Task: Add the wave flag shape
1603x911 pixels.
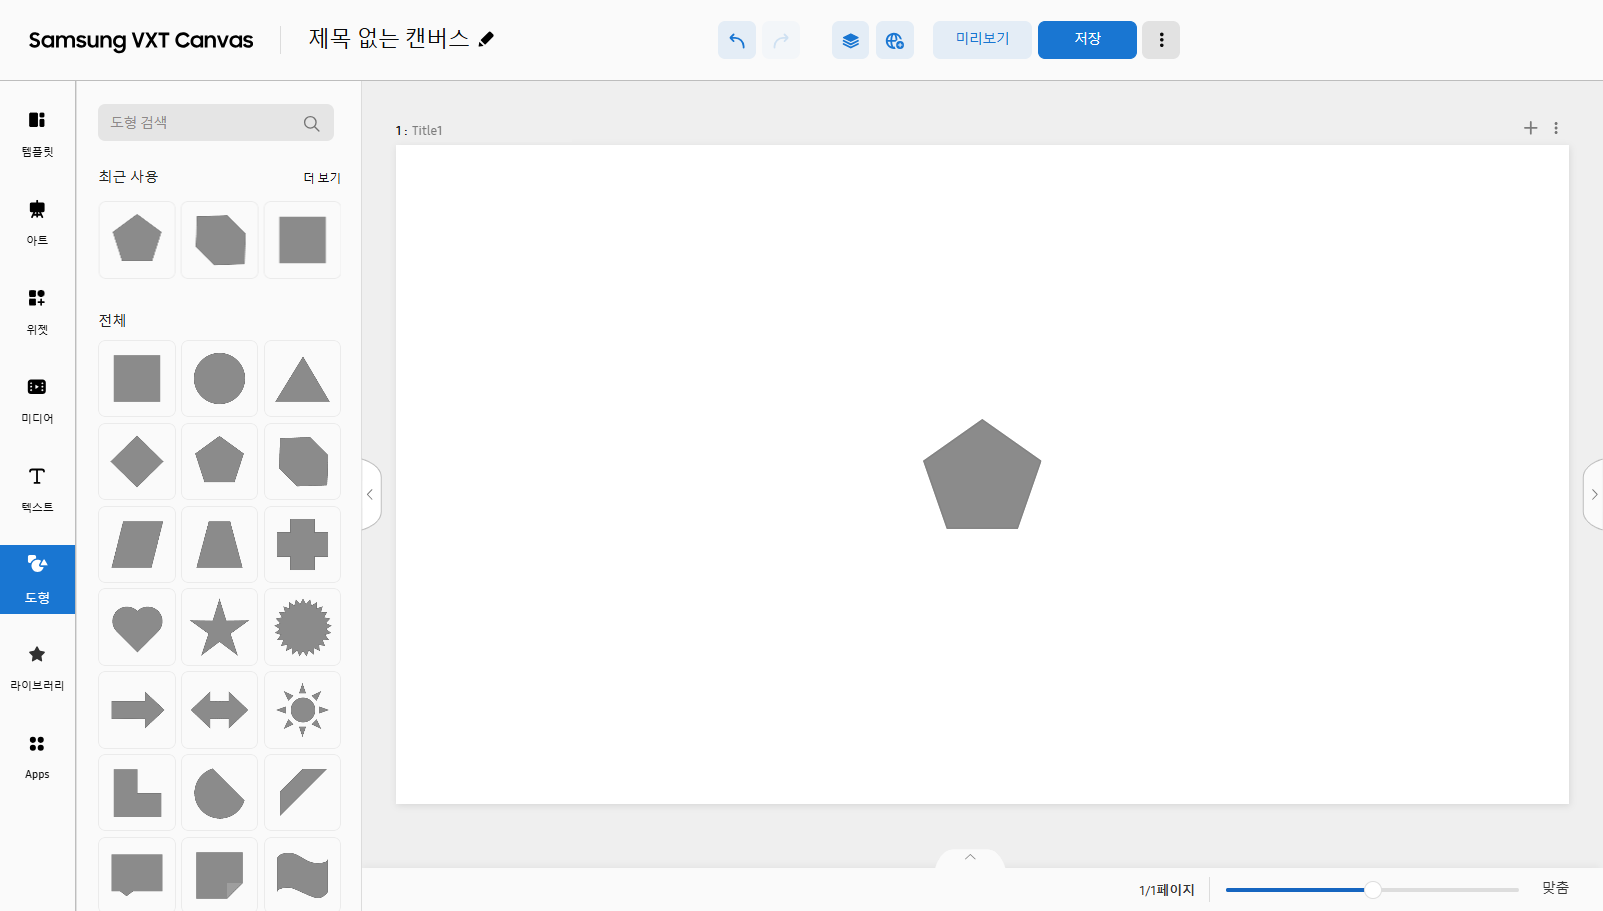Action: point(303,875)
